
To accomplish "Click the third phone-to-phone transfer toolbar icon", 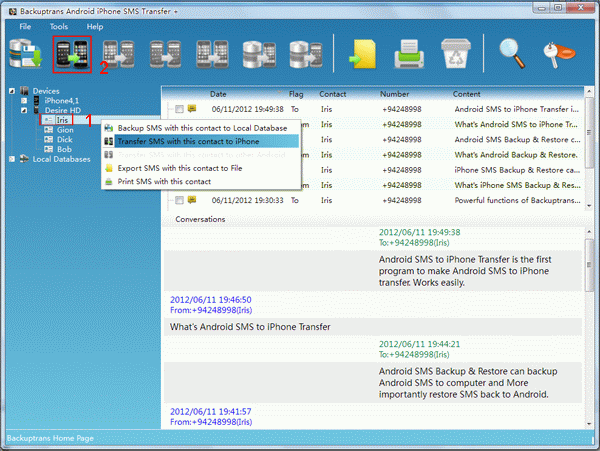I will tap(119, 54).
